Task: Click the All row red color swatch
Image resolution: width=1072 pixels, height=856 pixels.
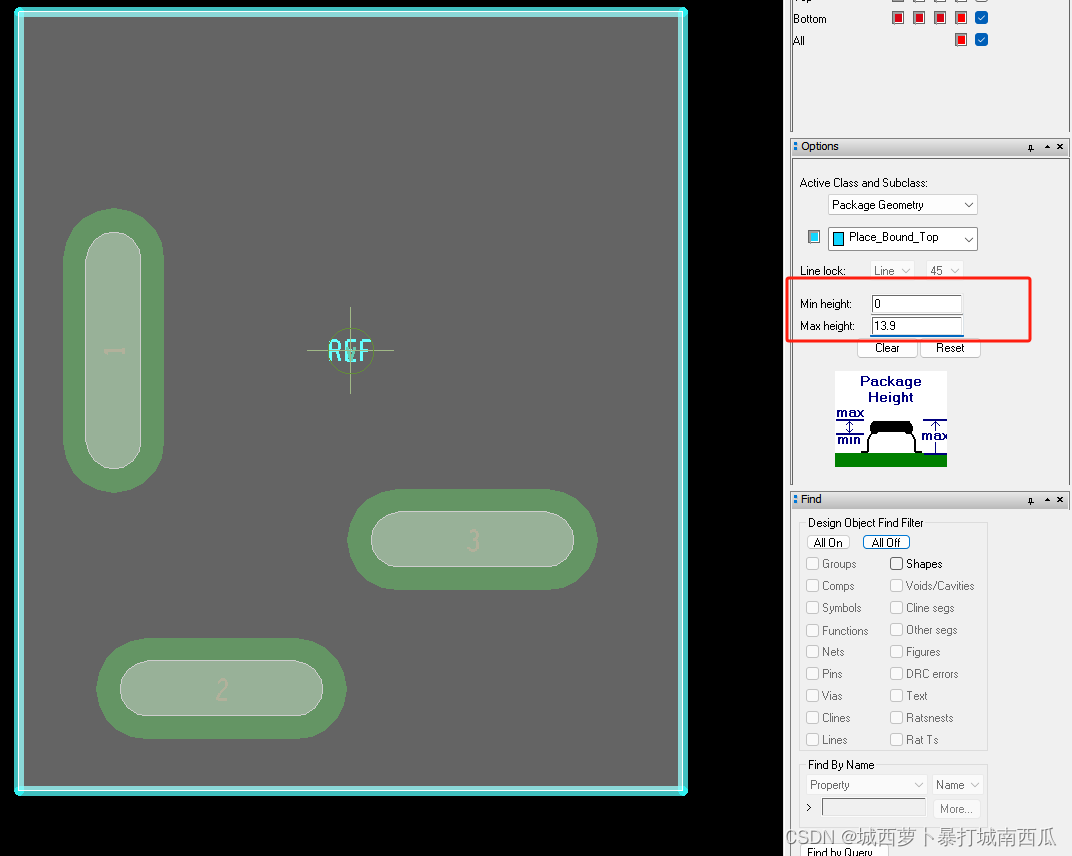Action: point(961,40)
